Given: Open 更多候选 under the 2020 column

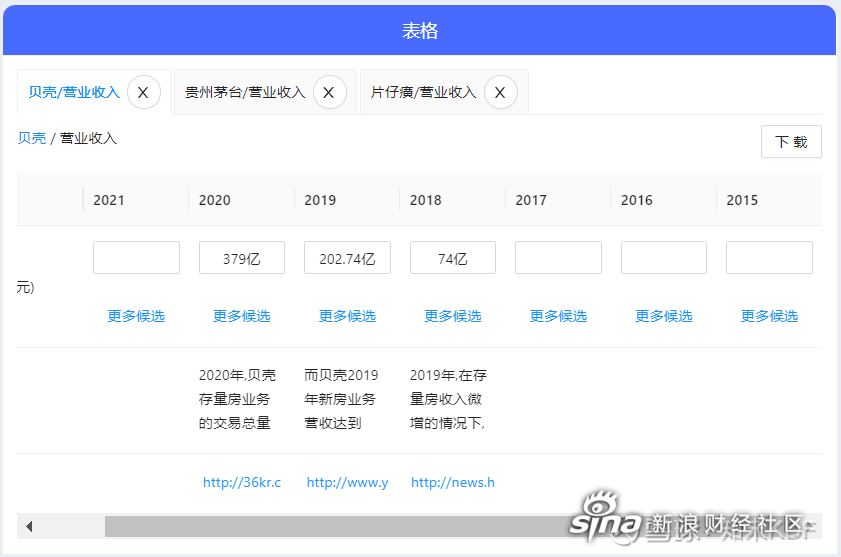Looking at the screenshot, I should [x=242, y=316].
